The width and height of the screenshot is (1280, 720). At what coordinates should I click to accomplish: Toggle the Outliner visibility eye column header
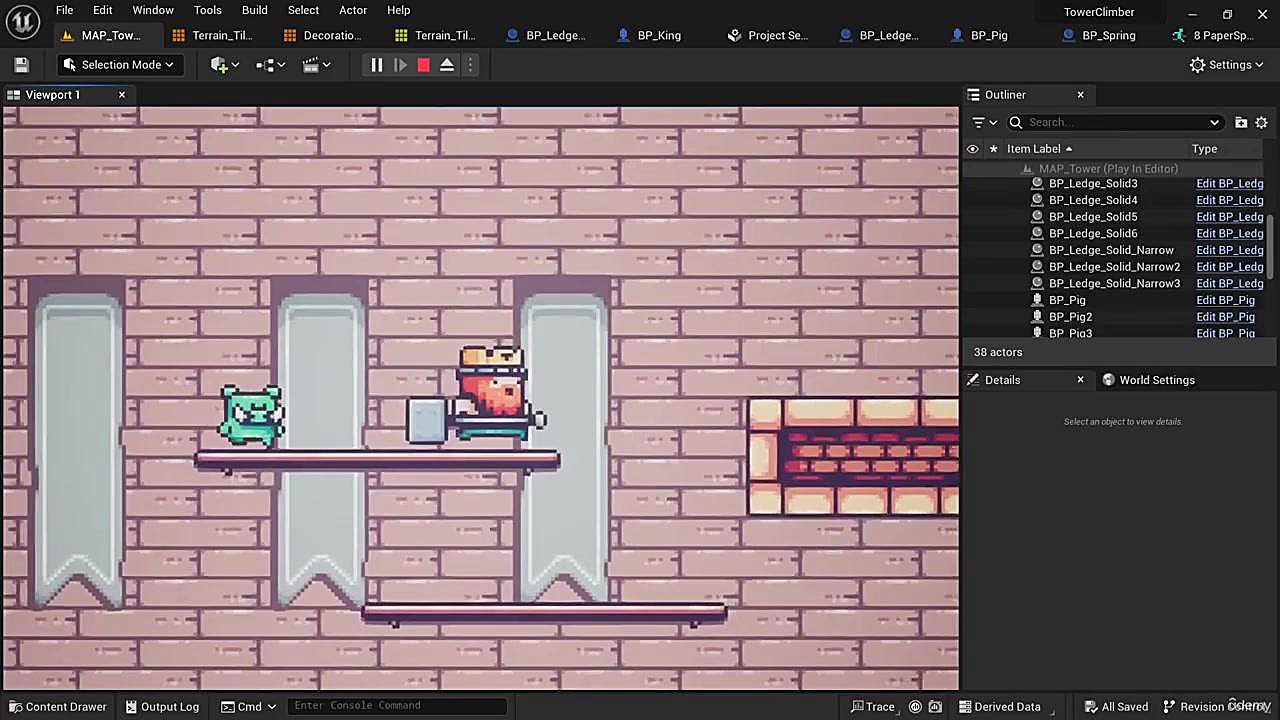pos(972,149)
